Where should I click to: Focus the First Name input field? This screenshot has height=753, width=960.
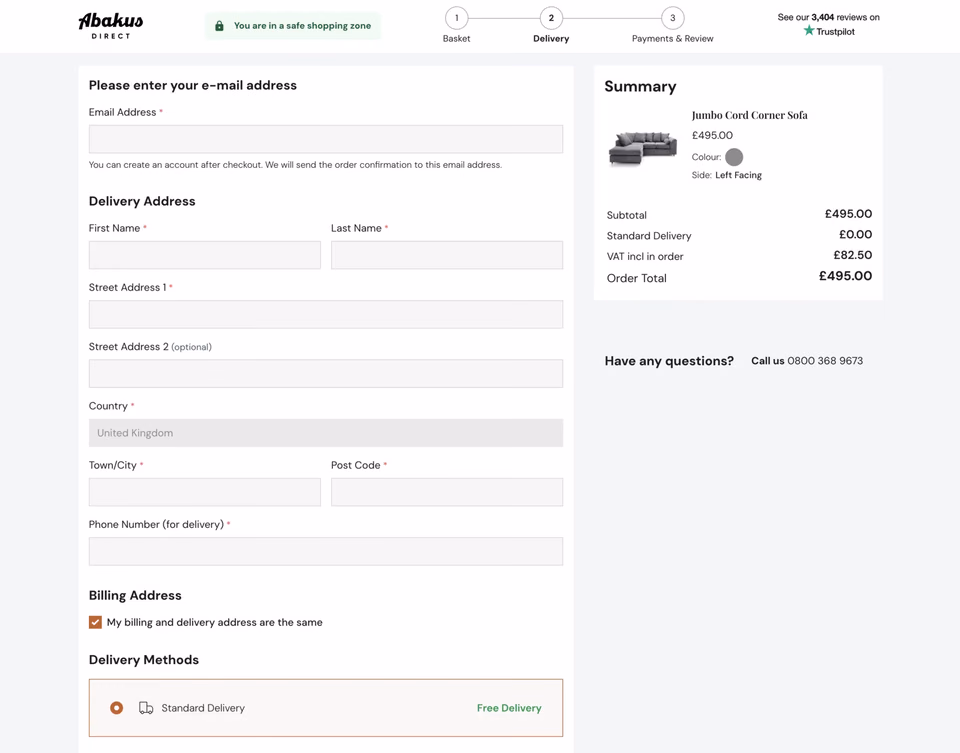pos(204,255)
